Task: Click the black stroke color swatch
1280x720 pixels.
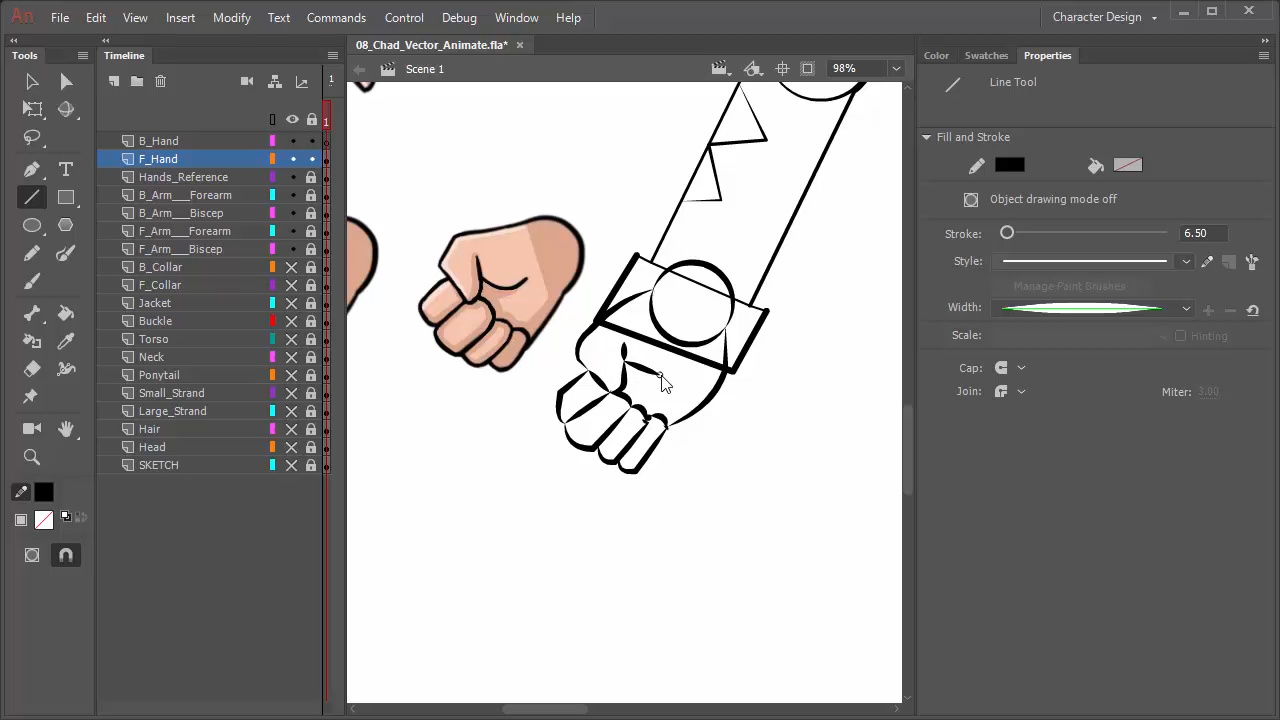Action: pyautogui.click(x=1009, y=166)
